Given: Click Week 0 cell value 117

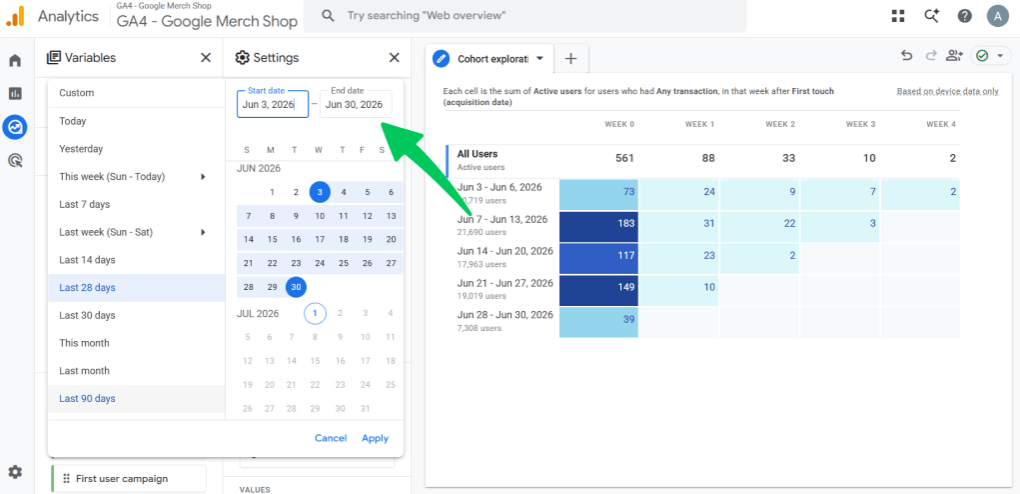Looking at the screenshot, I should pyautogui.click(x=598, y=258).
